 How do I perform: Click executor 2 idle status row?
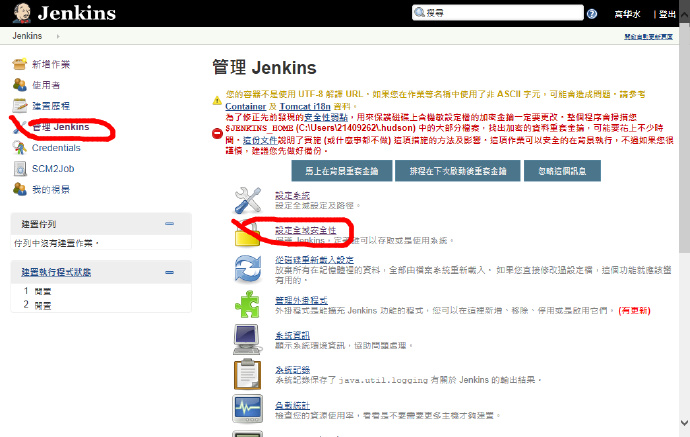click(x=101, y=305)
